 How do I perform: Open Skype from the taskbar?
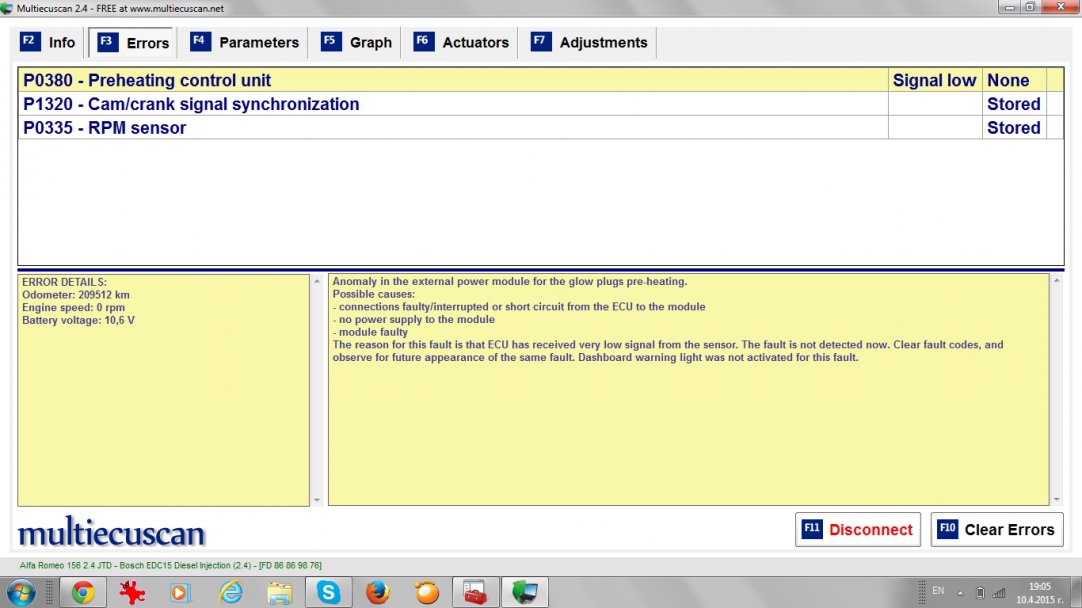pyautogui.click(x=328, y=593)
